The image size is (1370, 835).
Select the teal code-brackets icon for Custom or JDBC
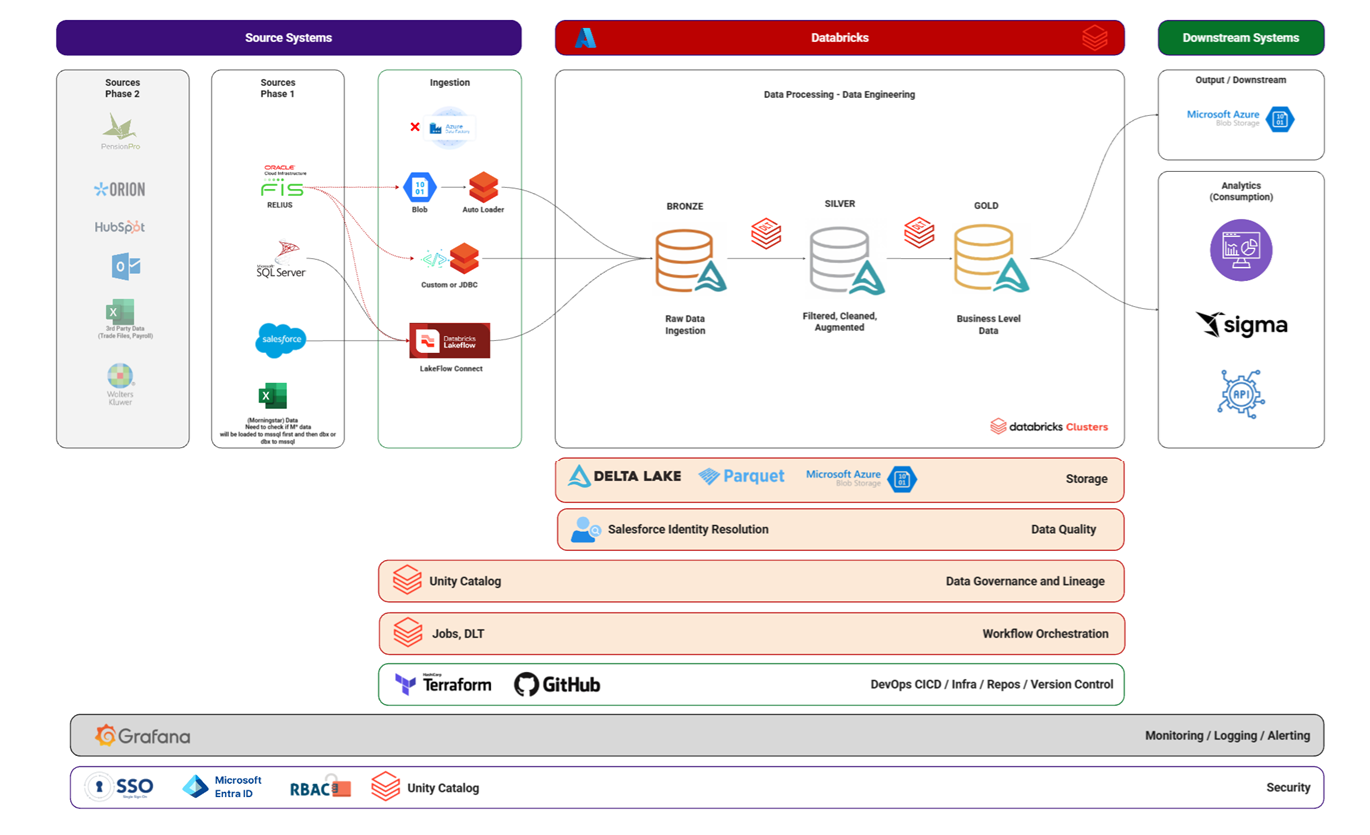434,259
